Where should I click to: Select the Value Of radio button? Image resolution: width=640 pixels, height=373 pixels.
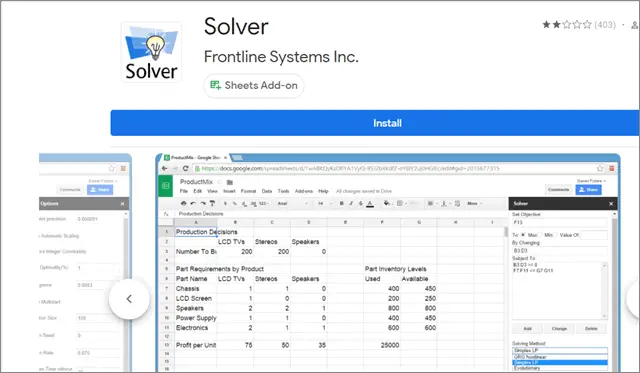(556, 235)
